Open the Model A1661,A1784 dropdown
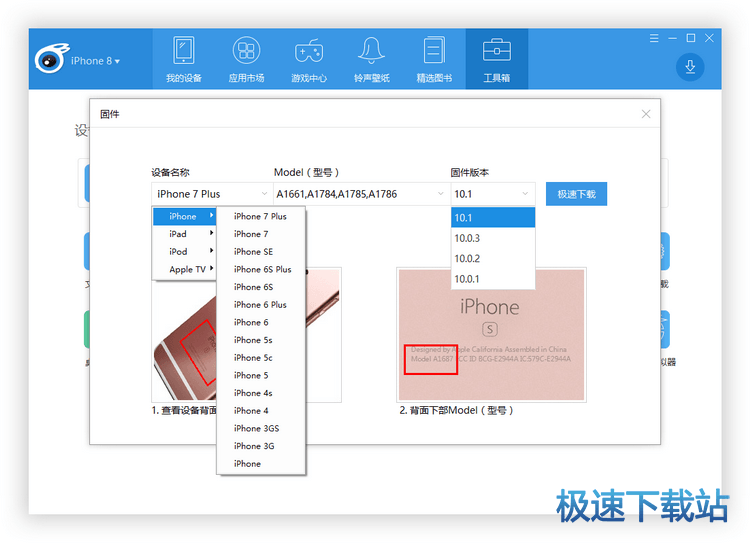 tap(360, 194)
